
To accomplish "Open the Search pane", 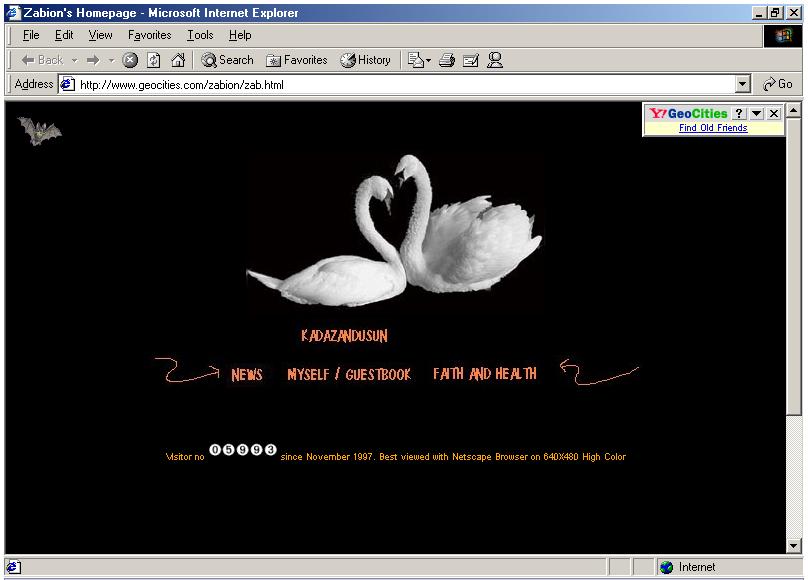I will pos(227,60).
